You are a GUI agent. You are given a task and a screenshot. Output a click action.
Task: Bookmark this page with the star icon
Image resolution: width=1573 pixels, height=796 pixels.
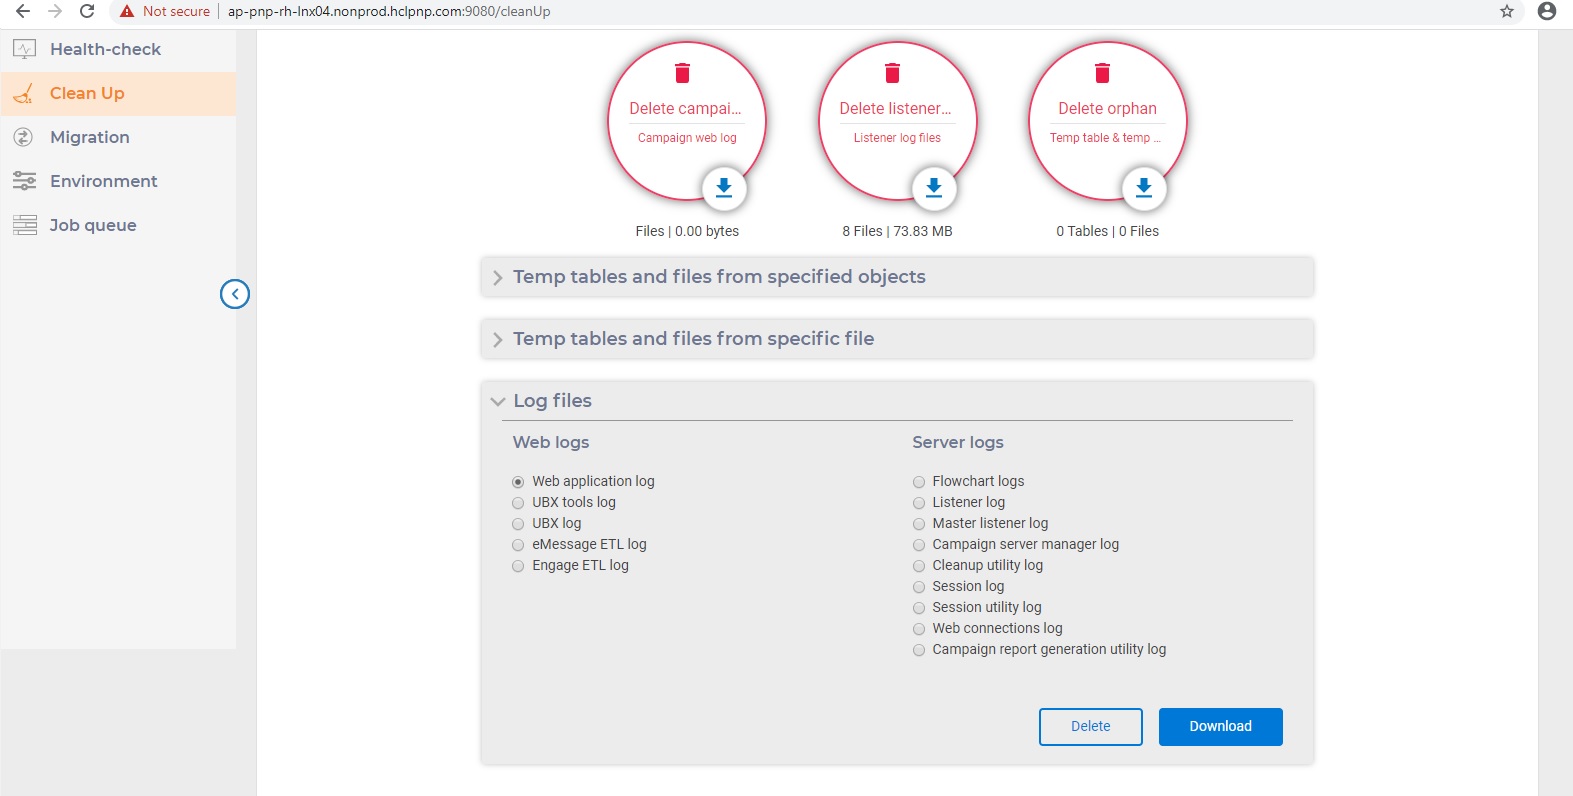1507,11
